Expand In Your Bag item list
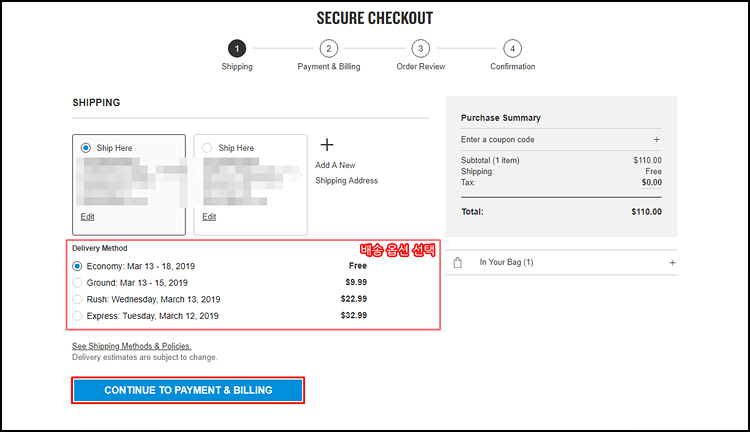The height and width of the screenshot is (432, 750). pyautogui.click(x=672, y=263)
